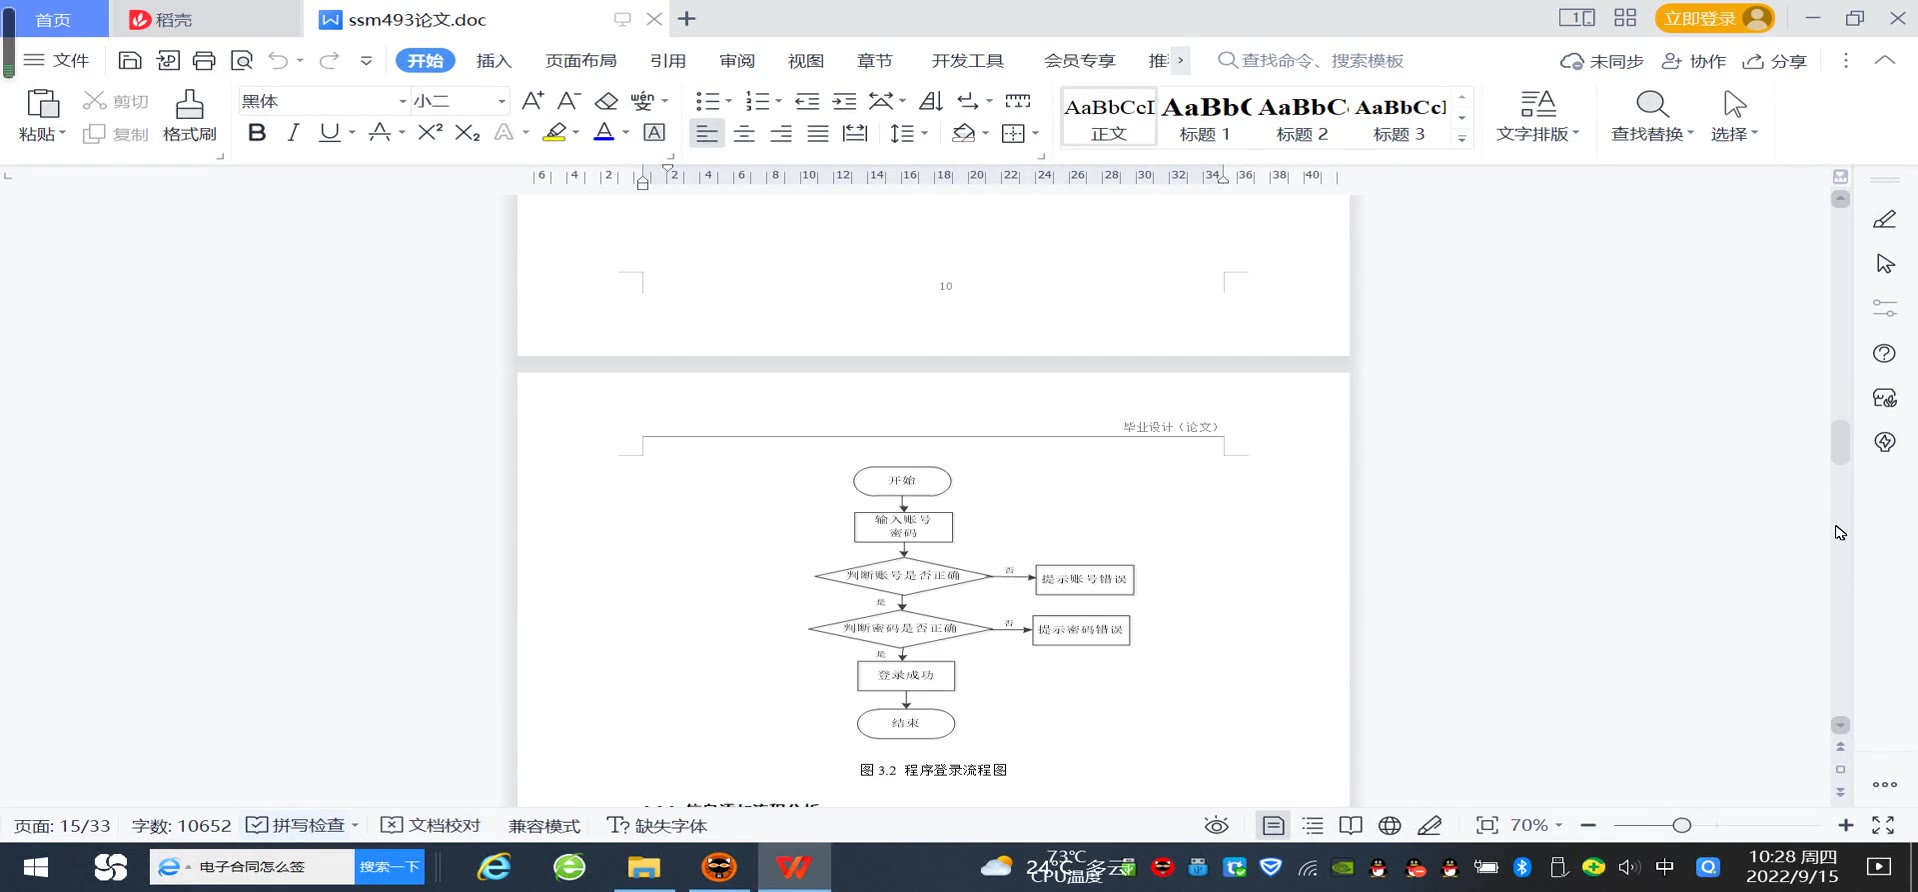Click the Select (选择) tool
Viewport: 1918px width, 892px height.
(x=1734, y=116)
